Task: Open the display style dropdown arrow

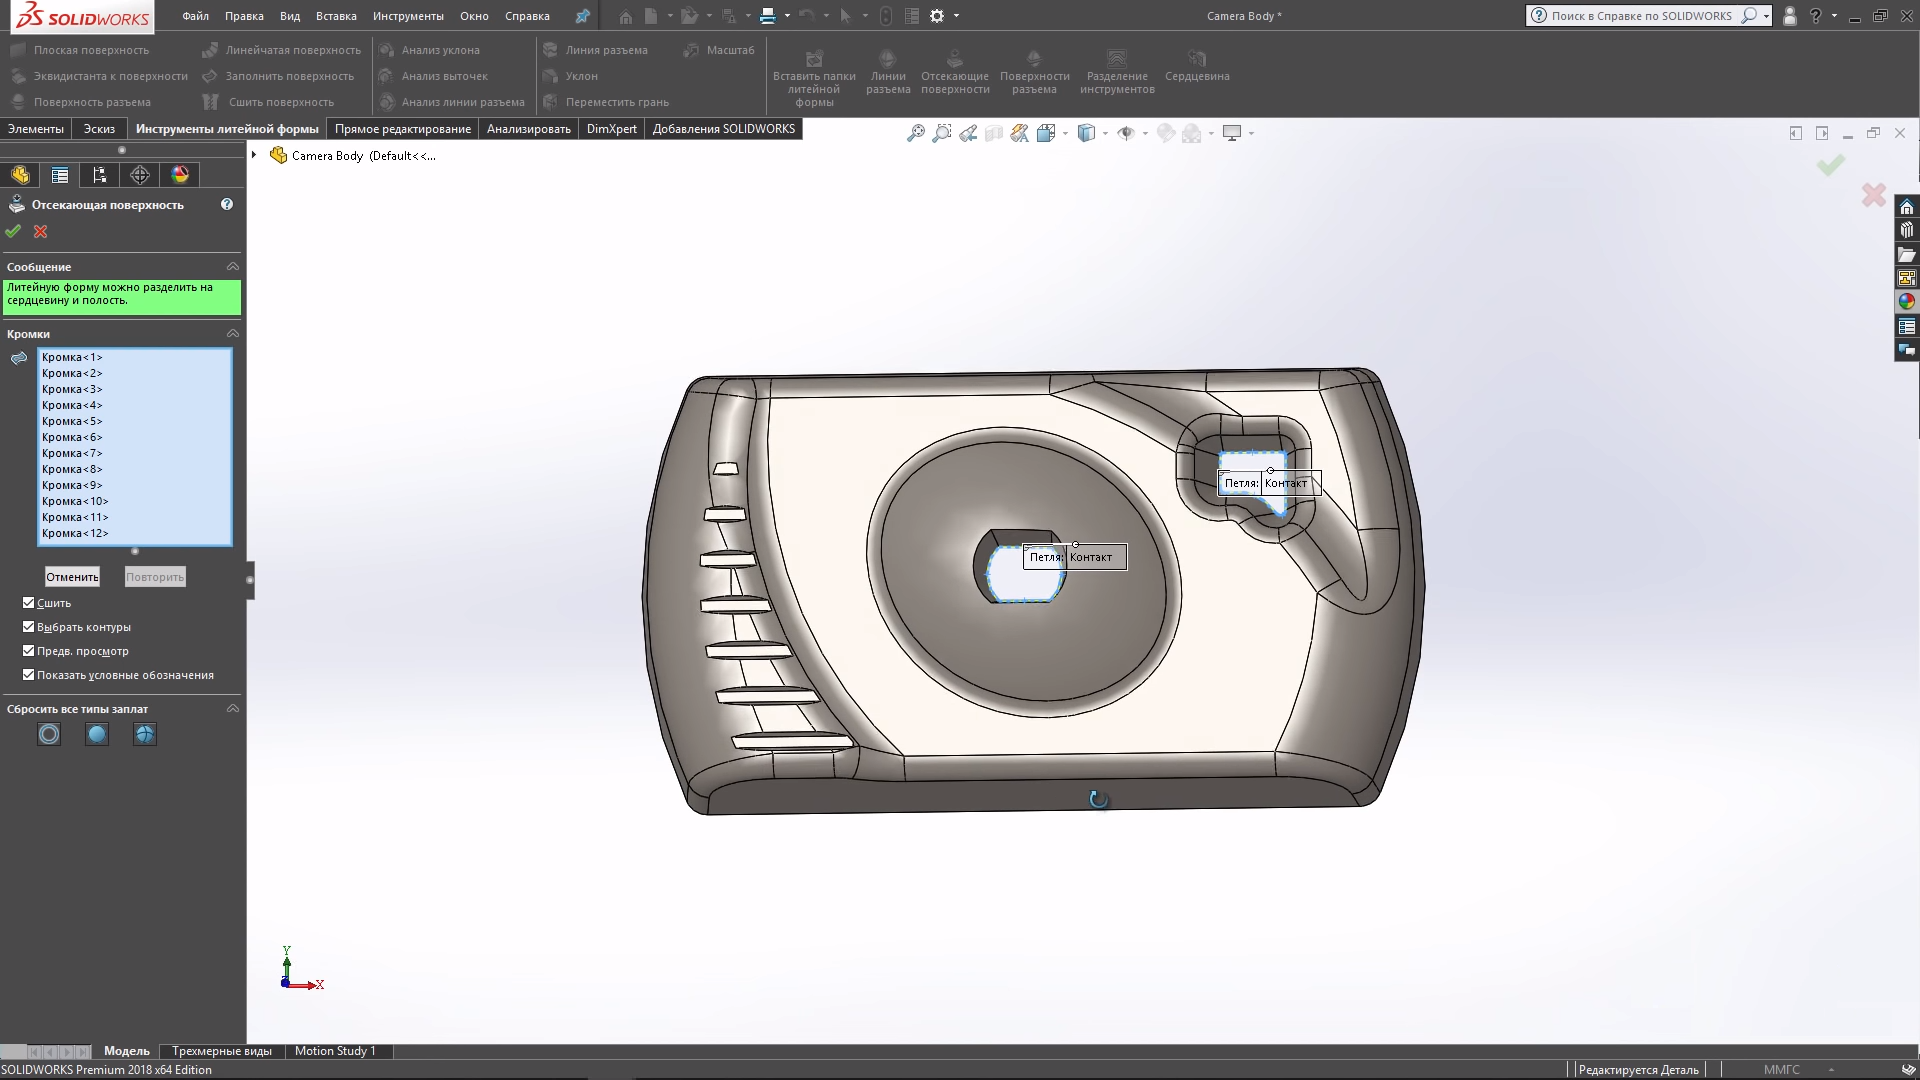Action: 1105,133
